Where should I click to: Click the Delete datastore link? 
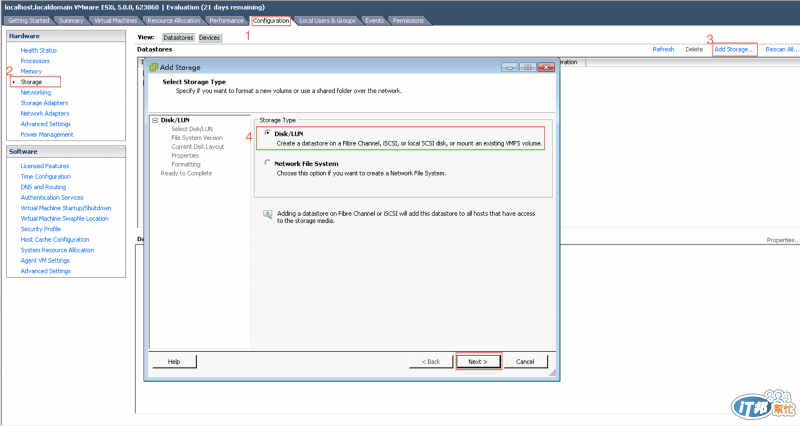694,49
